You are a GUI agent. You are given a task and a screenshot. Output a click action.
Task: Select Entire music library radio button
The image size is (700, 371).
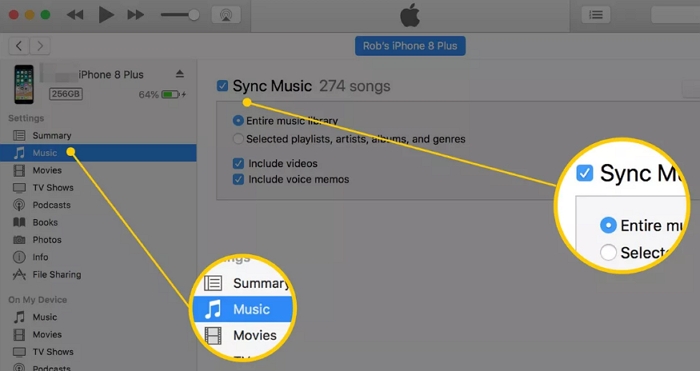coord(238,121)
